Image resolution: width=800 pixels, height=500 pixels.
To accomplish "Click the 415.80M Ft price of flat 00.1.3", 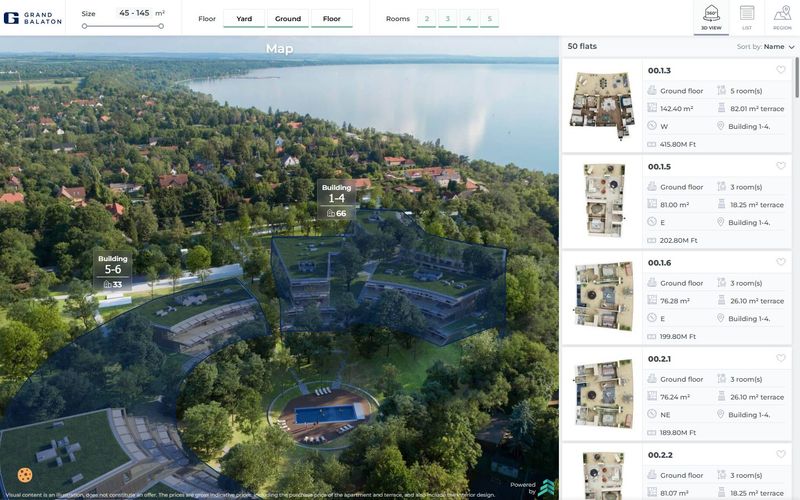I will (678, 144).
